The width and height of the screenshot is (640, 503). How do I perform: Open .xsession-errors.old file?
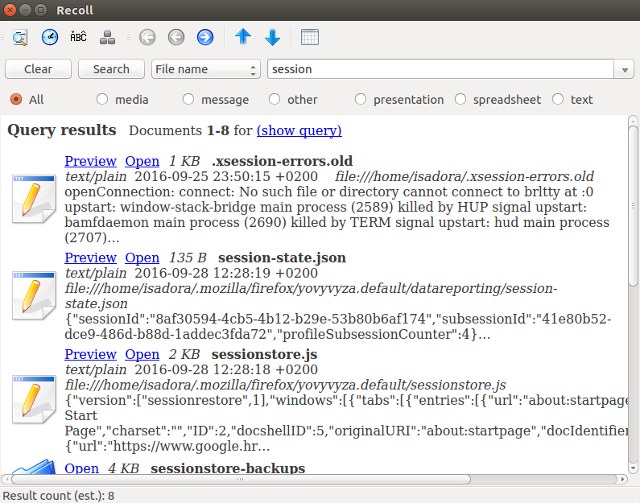(142, 161)
